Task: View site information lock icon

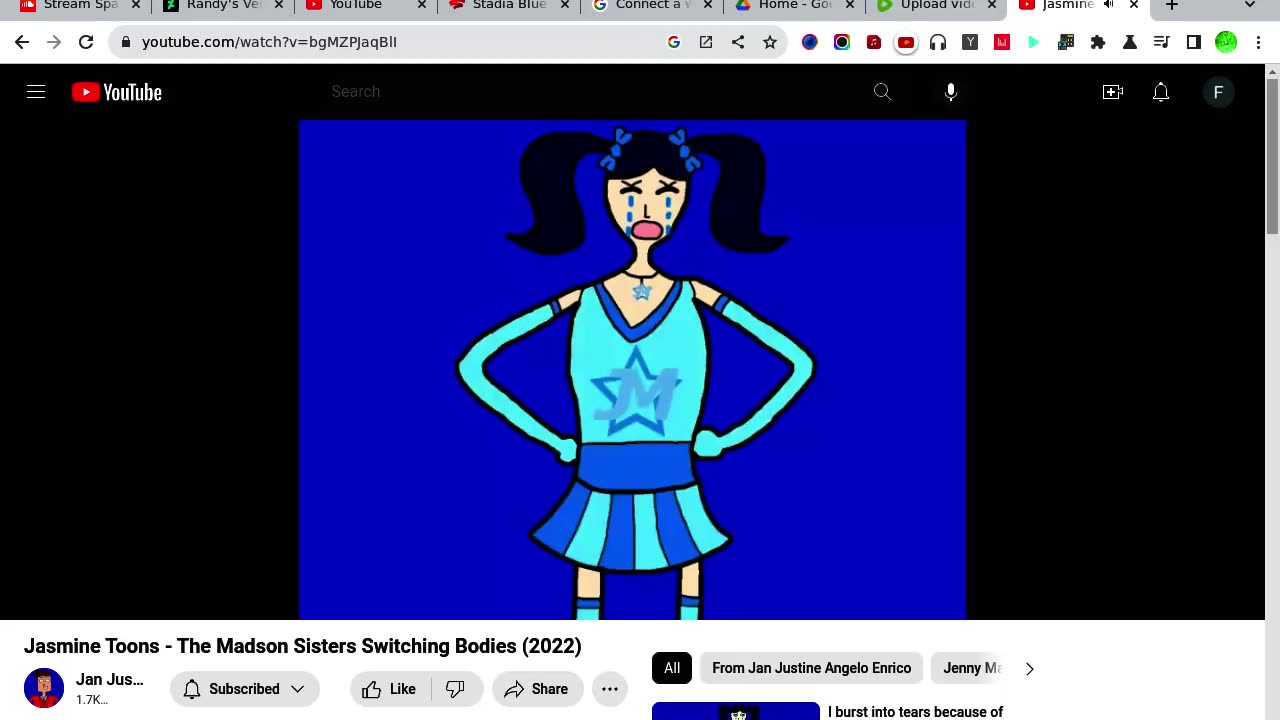Action: pos(125,42)
